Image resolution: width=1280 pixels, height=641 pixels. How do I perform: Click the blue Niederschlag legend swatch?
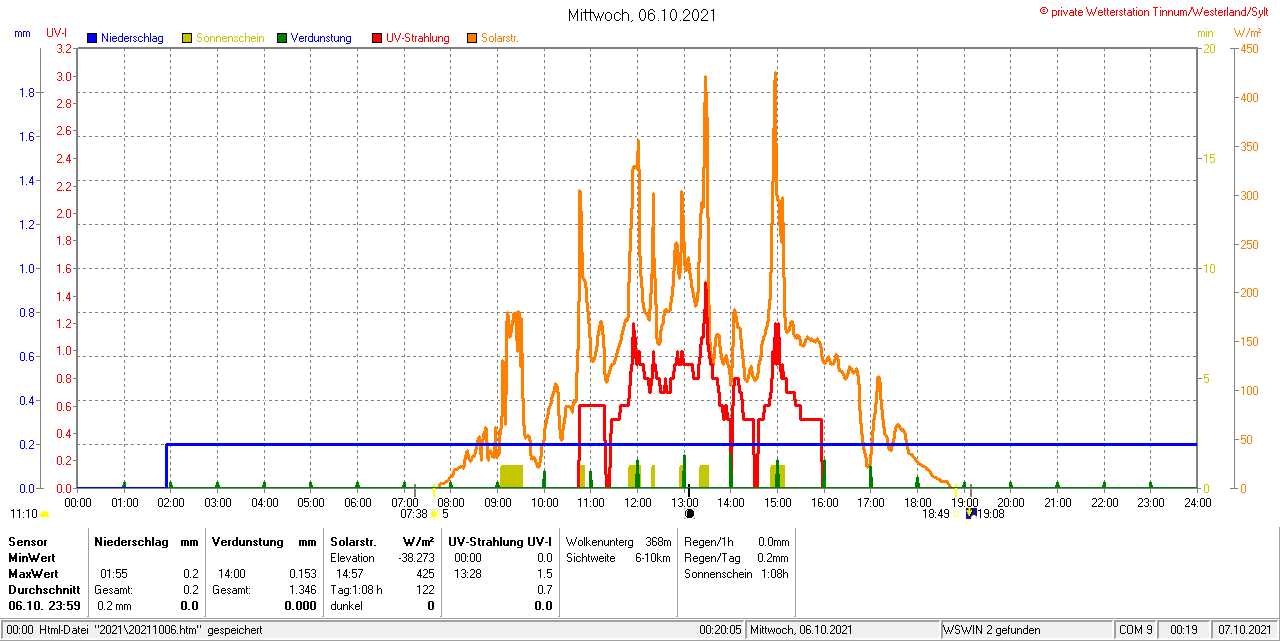pos(92,38)
